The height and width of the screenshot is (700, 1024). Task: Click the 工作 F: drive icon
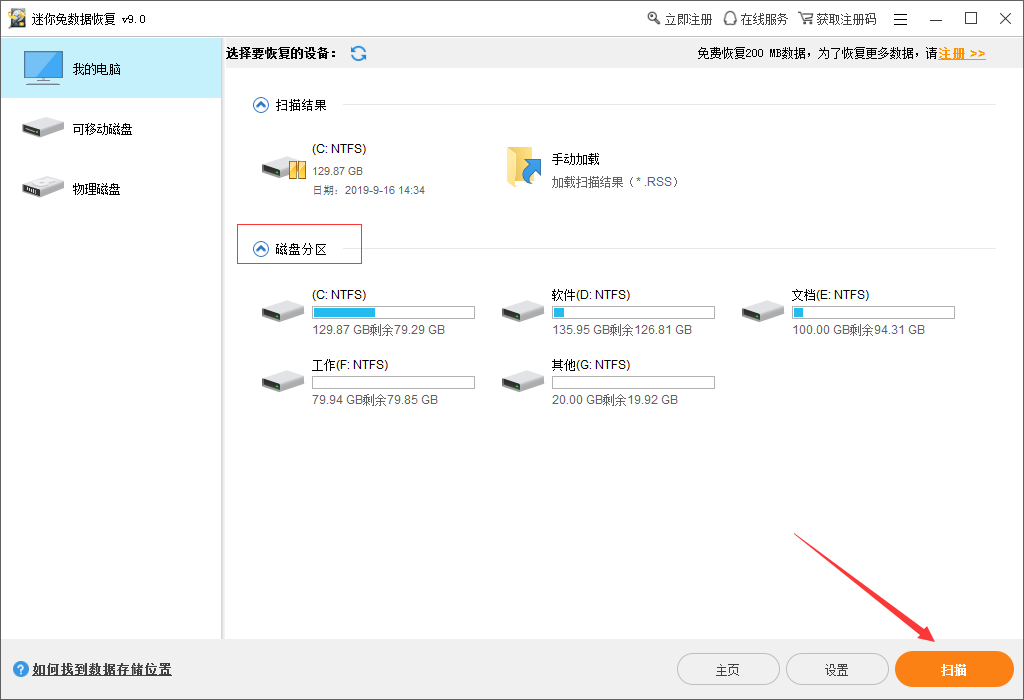[x=283, y=381]
